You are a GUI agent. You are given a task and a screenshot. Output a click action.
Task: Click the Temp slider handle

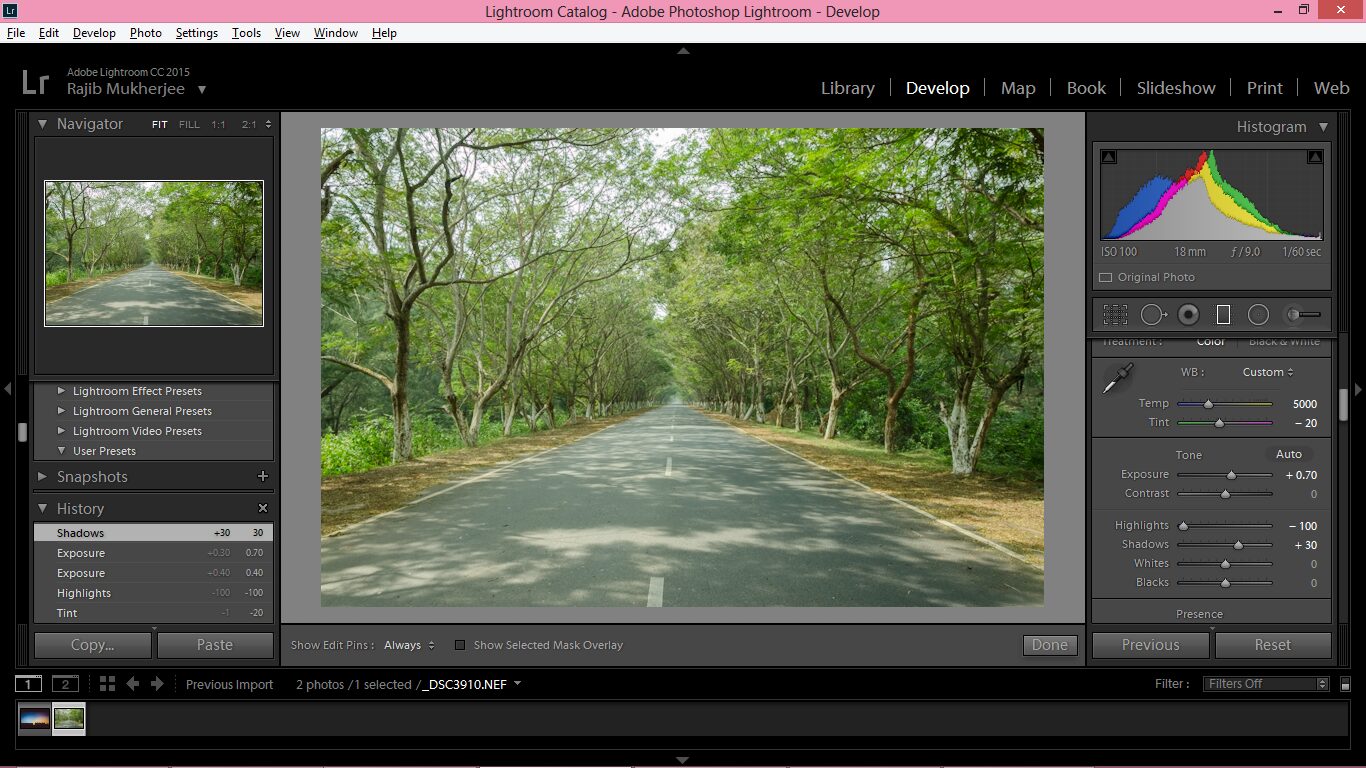(x=1208, y=404)
